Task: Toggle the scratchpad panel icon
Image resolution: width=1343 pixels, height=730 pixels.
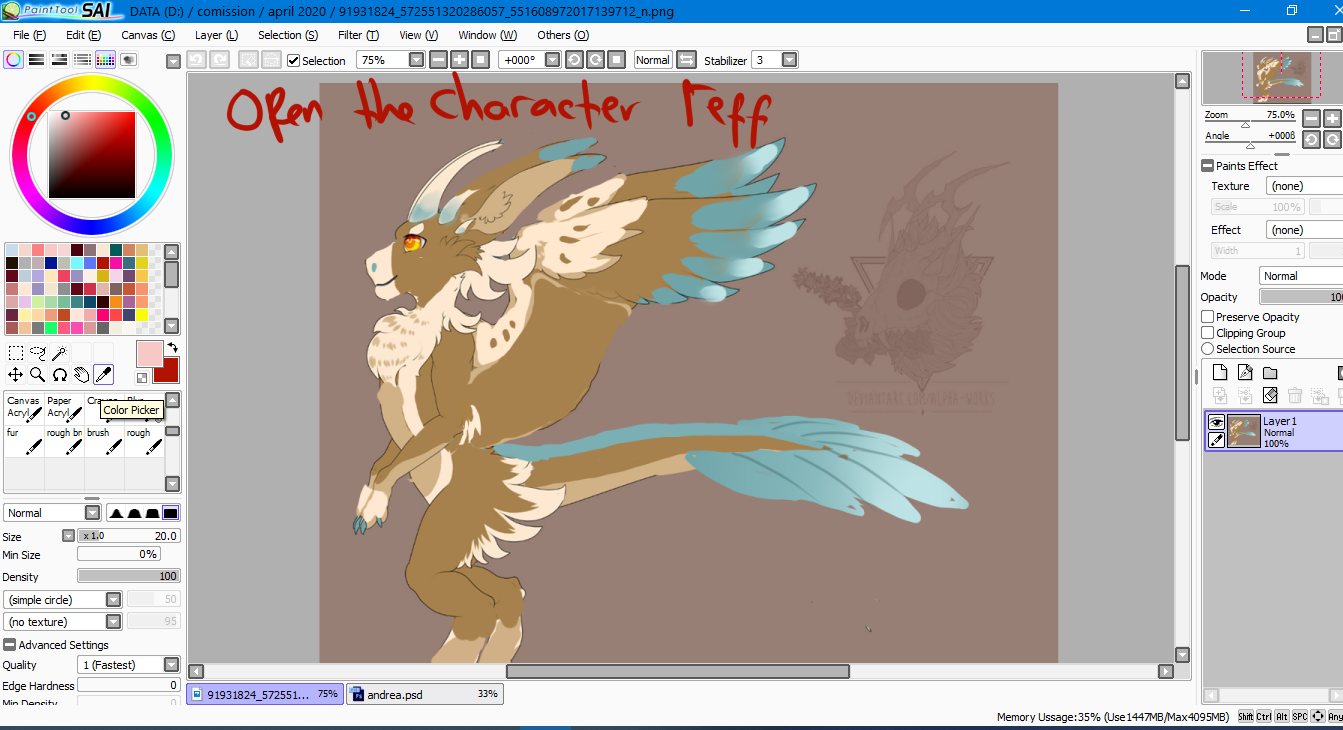Action: 129,60
